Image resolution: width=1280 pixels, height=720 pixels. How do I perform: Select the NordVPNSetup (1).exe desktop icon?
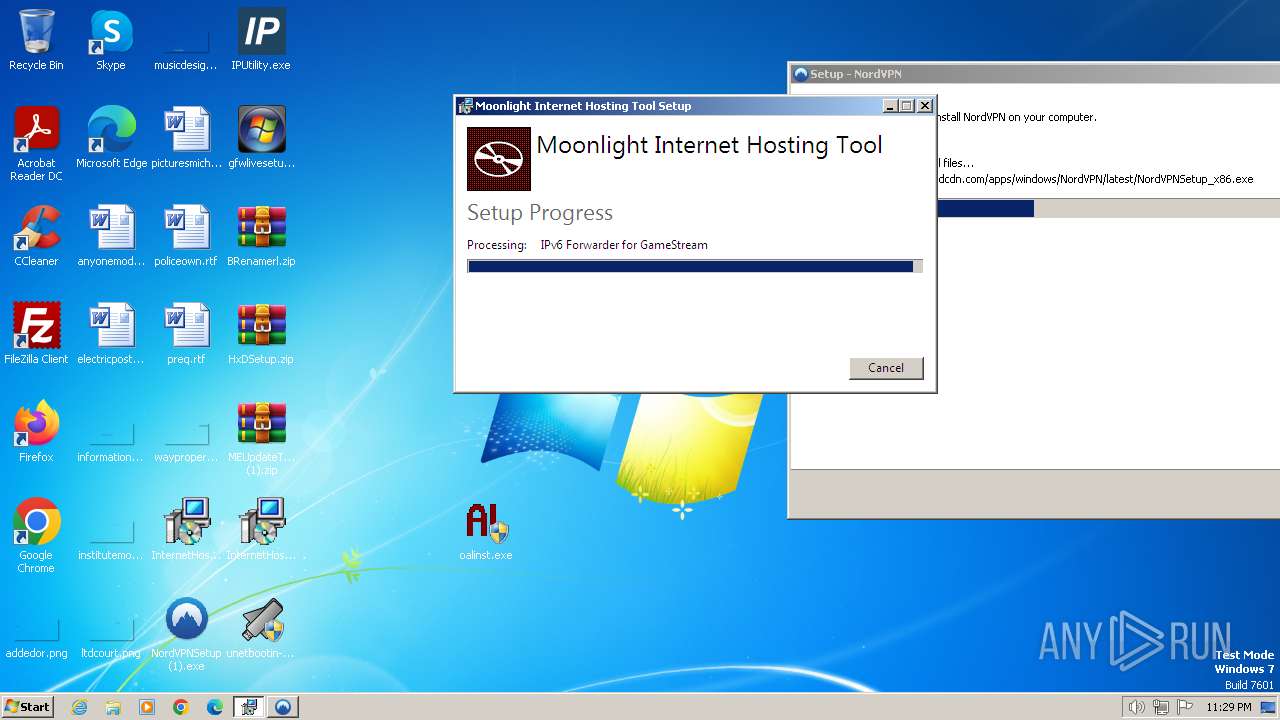point(186,634)
